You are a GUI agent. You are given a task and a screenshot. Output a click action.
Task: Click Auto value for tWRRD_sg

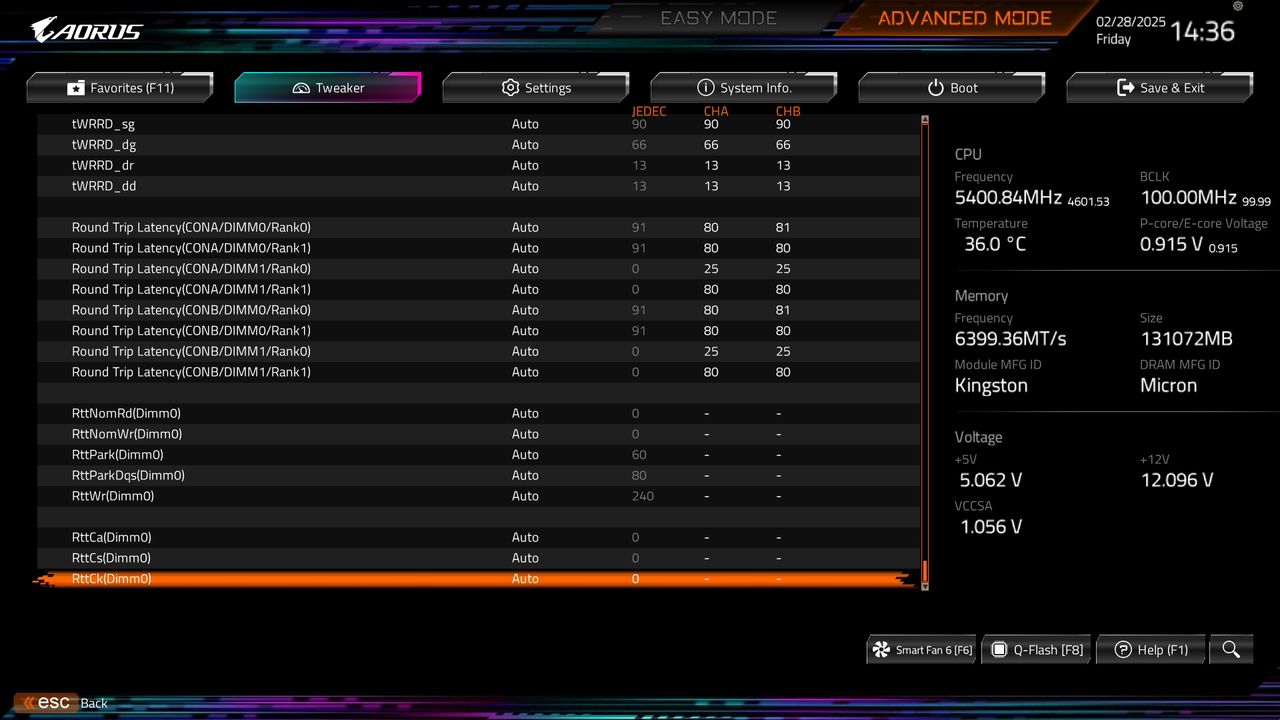525,124
